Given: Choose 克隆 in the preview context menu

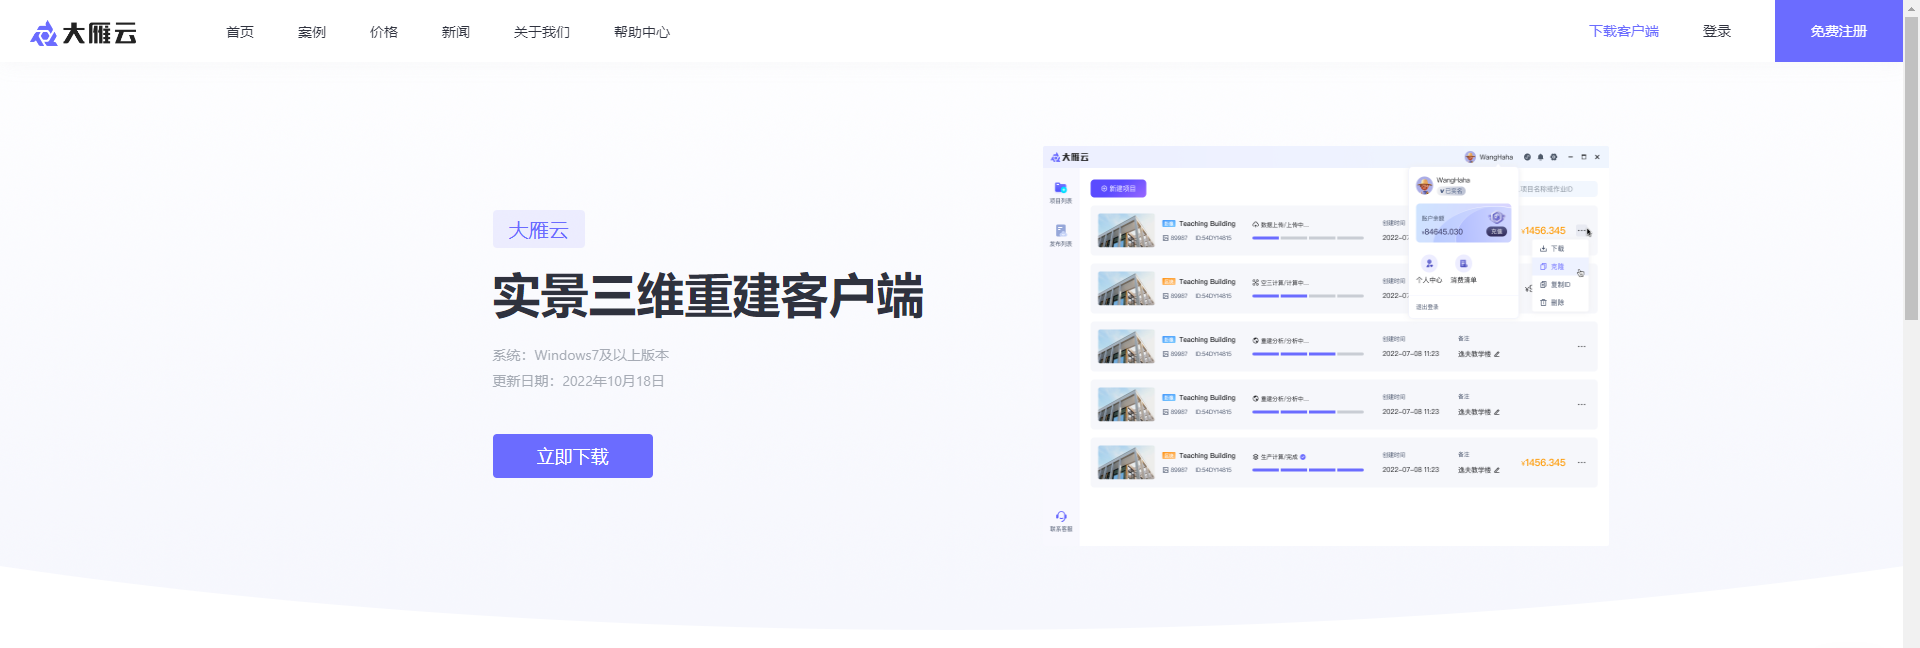Looking at the screenshot, I should (x=1559, y=266).
